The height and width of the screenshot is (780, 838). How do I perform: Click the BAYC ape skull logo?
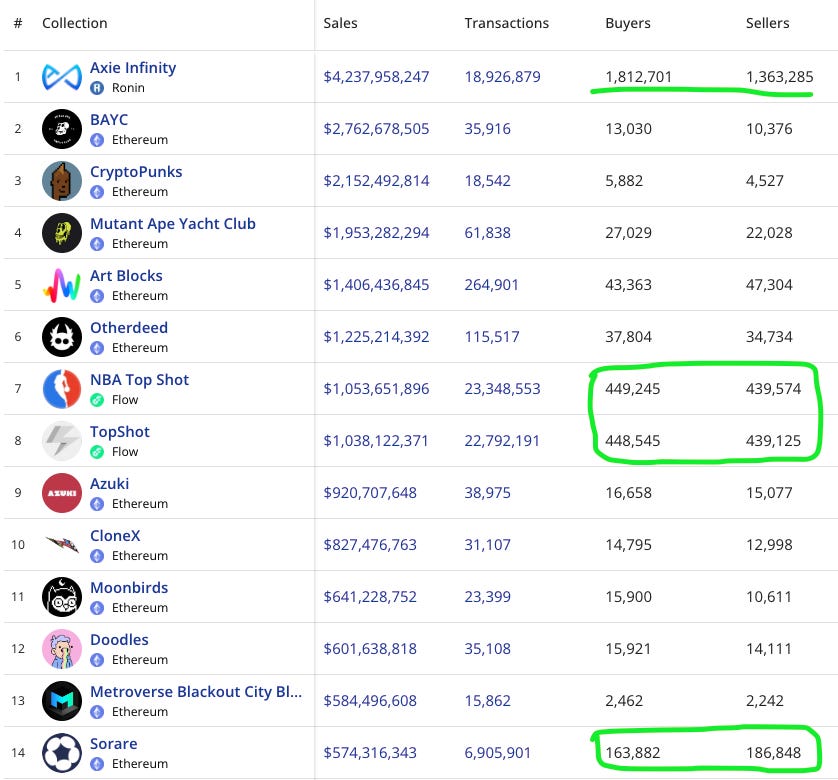click(62, 129)
